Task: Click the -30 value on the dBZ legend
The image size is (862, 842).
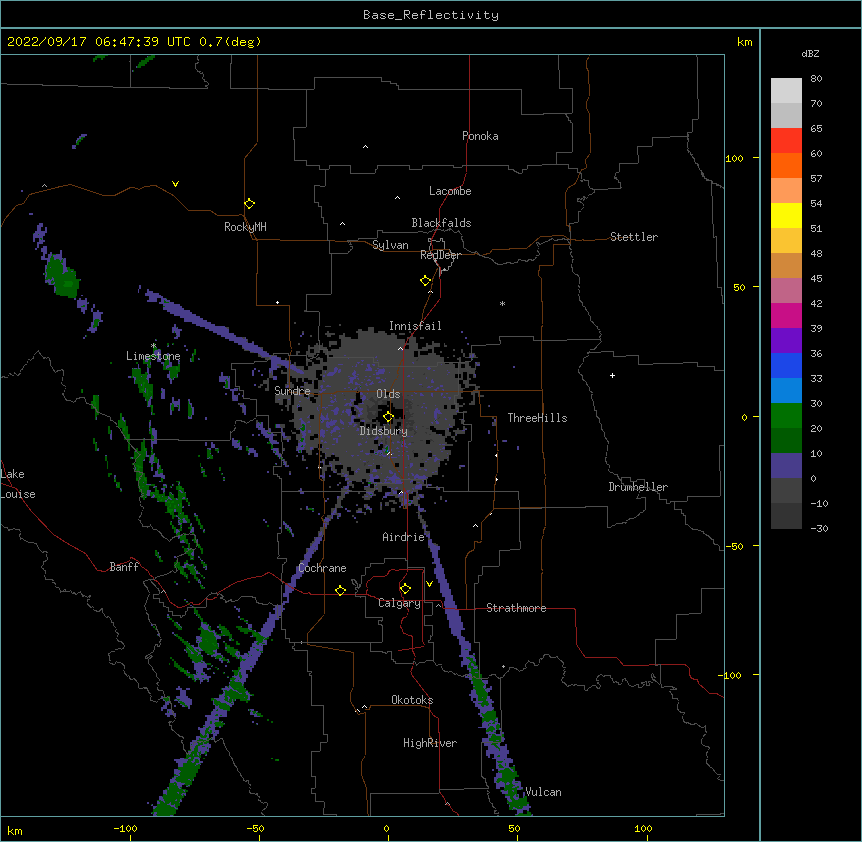Action: tap(819, 529)
